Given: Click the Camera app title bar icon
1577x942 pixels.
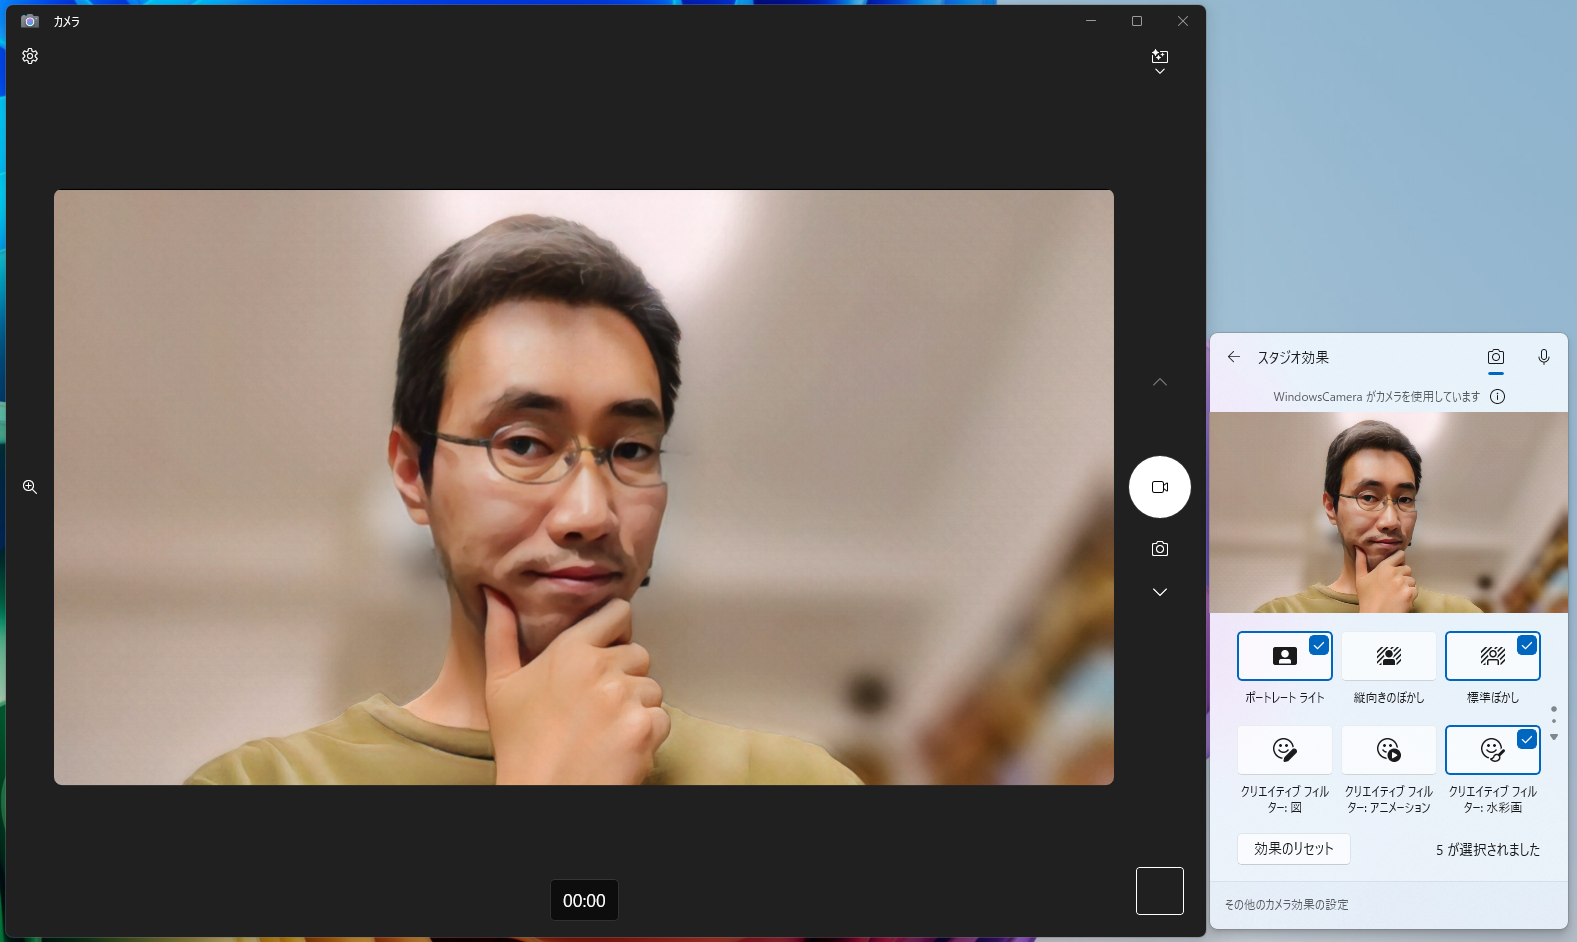Looking at the screenshot, I should coord(30,21).
